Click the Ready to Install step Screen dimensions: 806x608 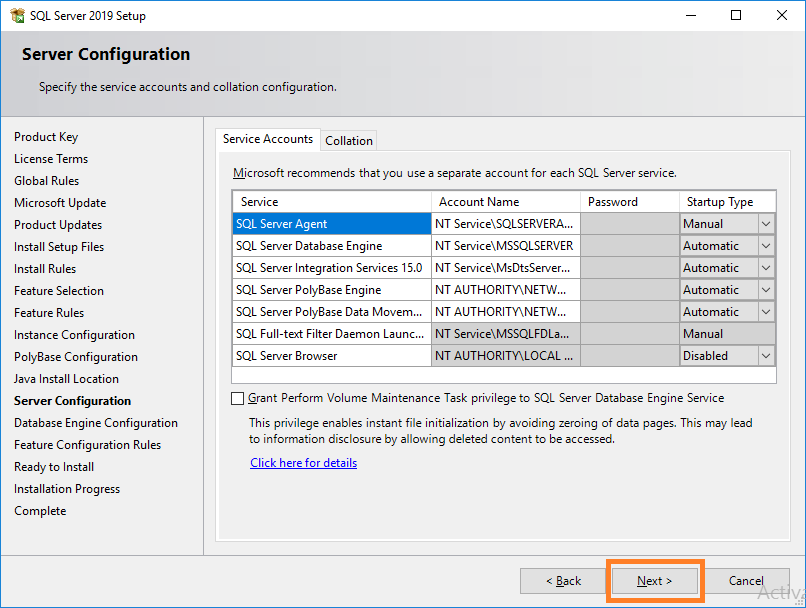(54, 467)
